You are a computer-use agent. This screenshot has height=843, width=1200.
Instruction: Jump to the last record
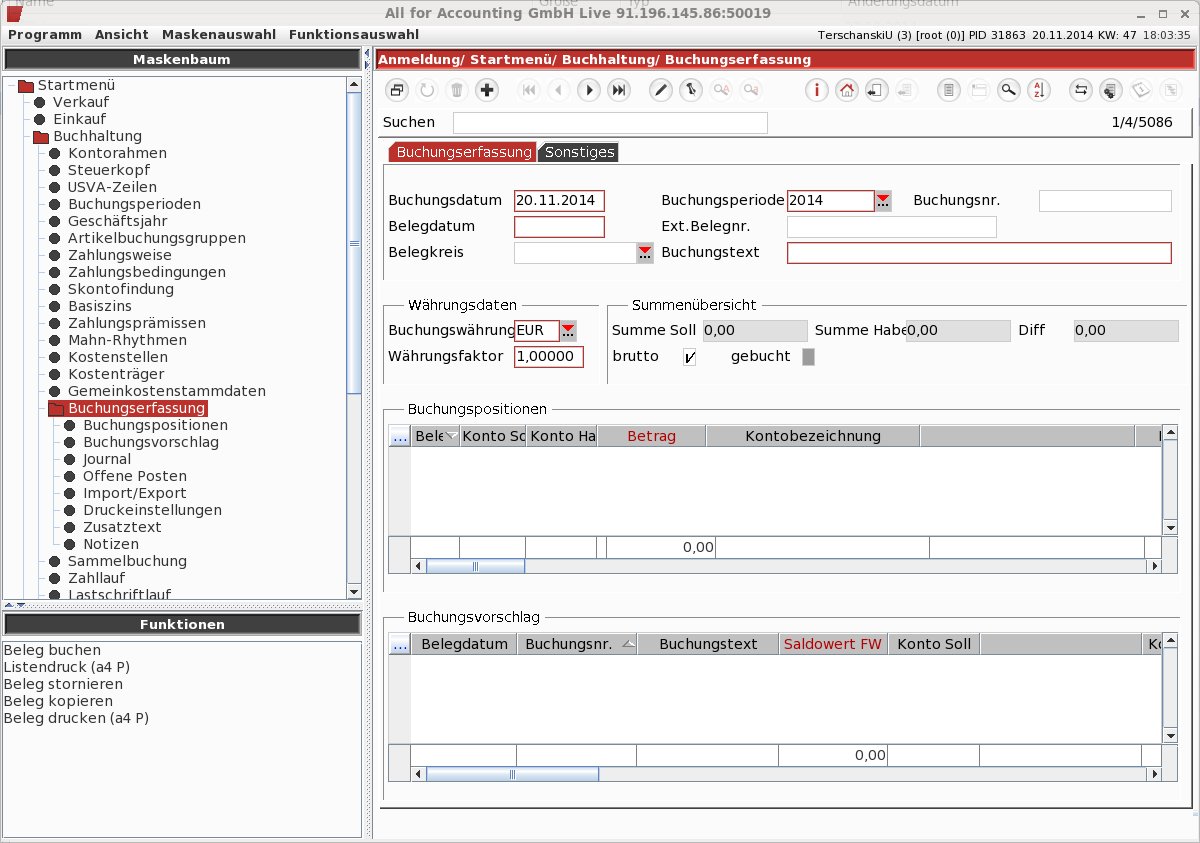point(619,90)
